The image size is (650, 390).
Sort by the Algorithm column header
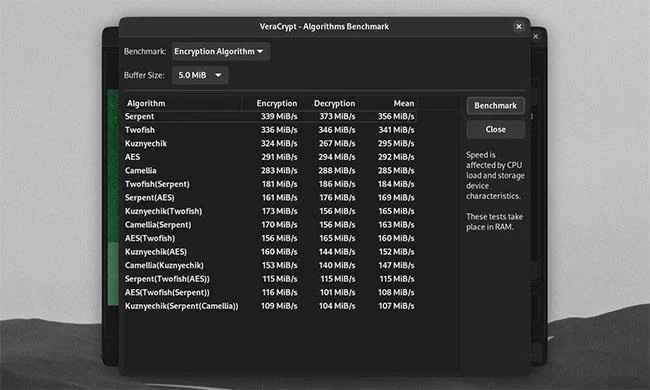(x=183, y=103)
